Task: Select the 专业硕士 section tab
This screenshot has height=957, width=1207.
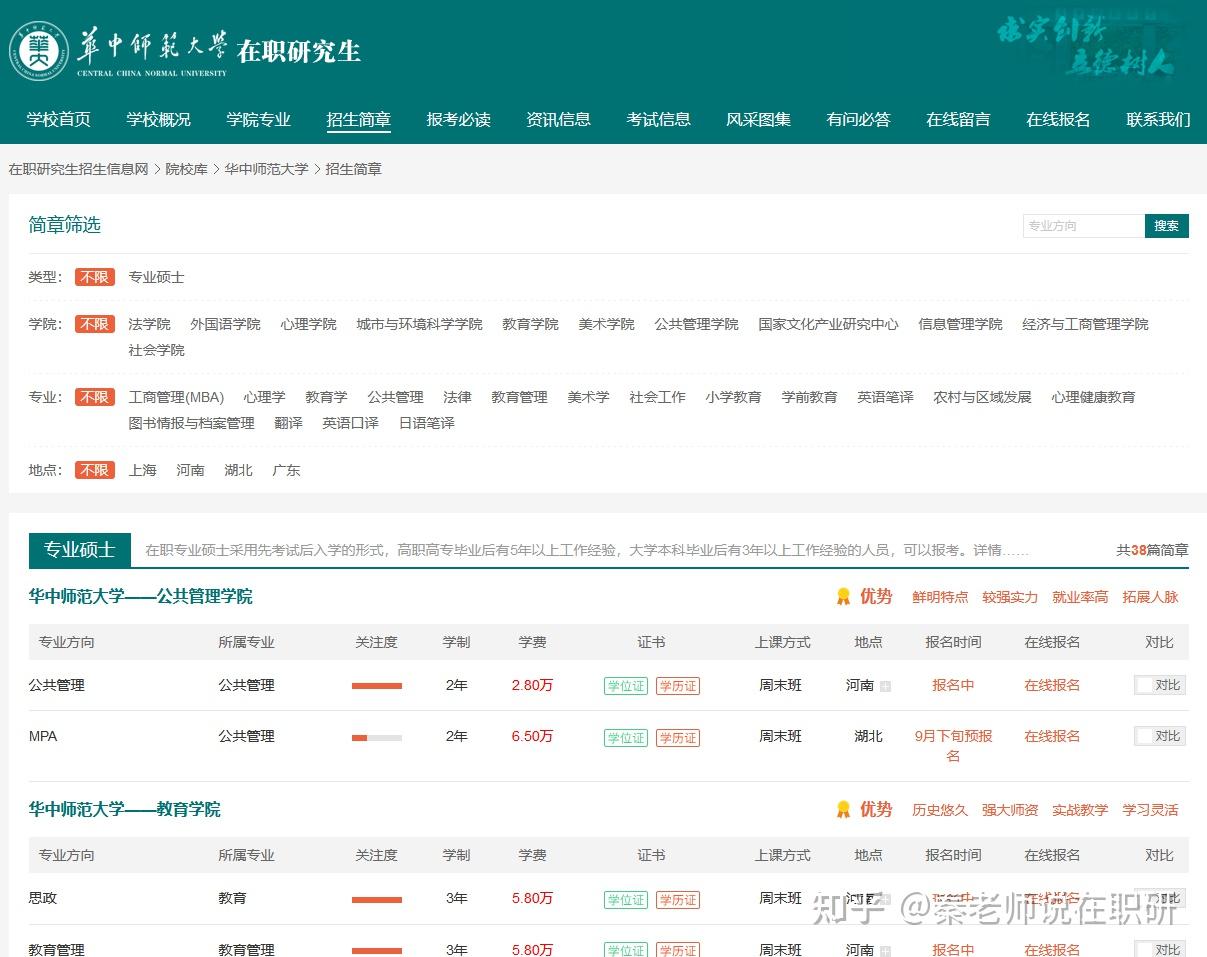Action: pos(79,549)
